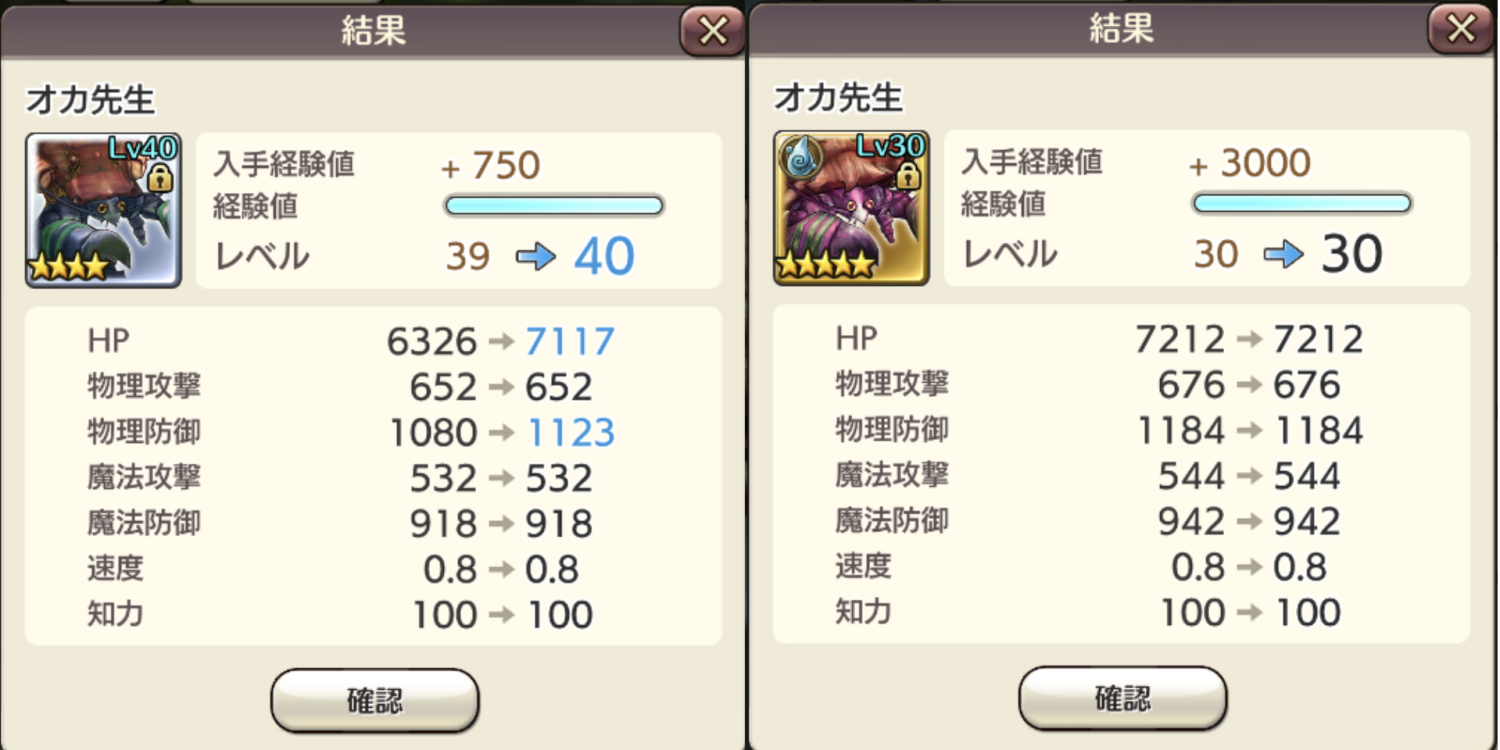Click the lock icon on Lv30 portrait
Viewport: 1500px width, 750px height.
(908, 175)
